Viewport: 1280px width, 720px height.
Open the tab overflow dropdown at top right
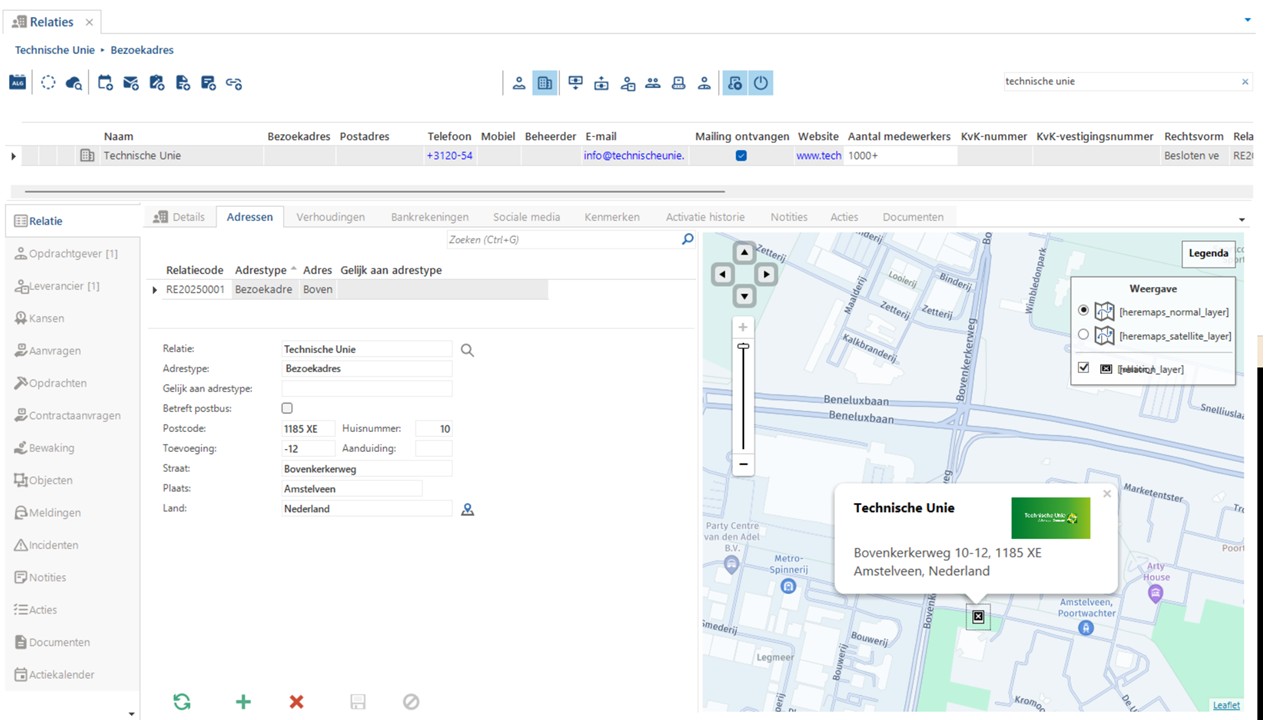[1247, 19]
